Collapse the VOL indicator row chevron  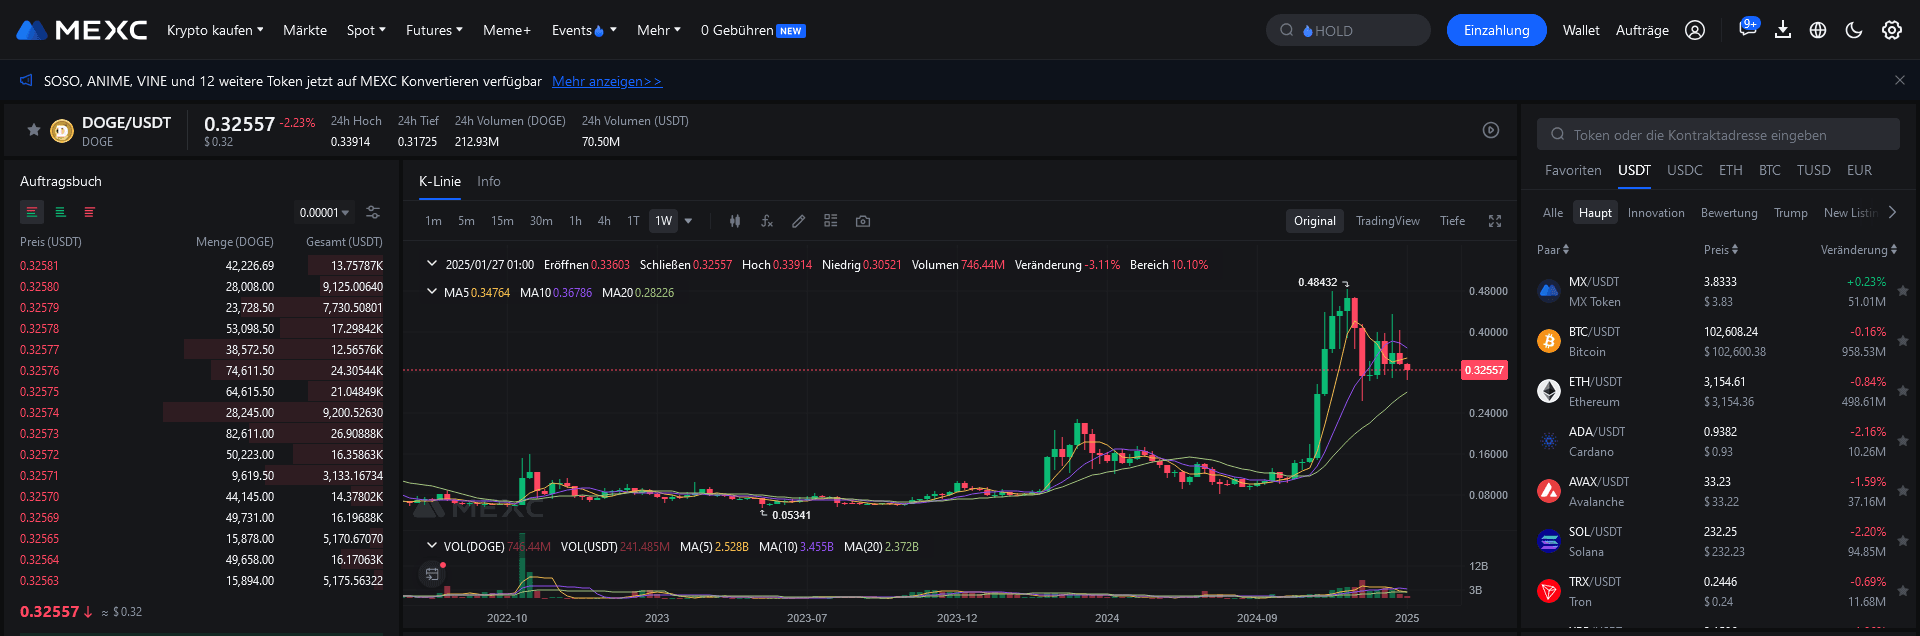point(432,546)
